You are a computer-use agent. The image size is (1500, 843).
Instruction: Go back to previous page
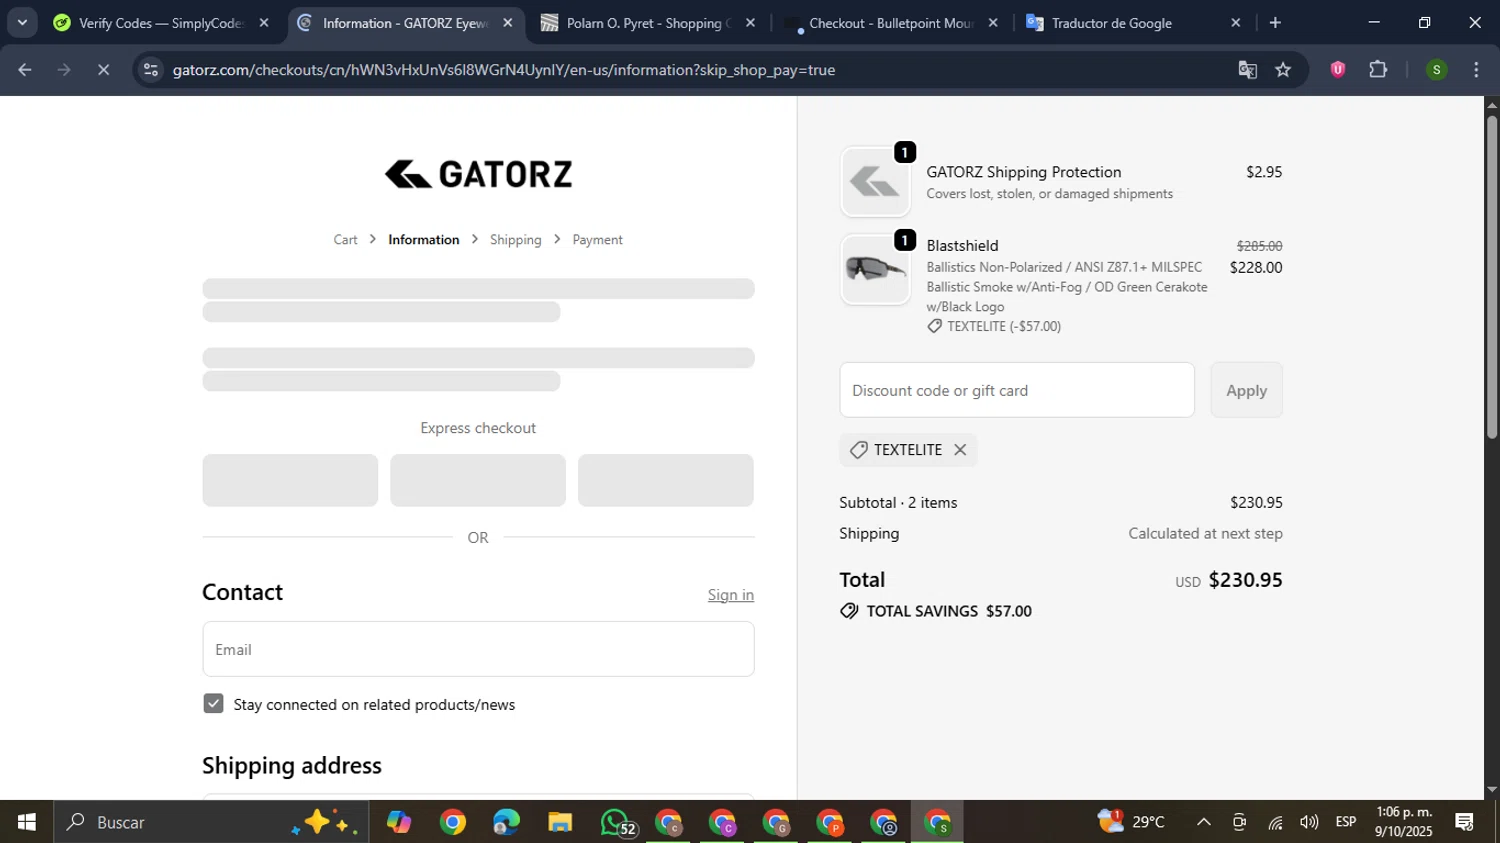coord(25,70)
